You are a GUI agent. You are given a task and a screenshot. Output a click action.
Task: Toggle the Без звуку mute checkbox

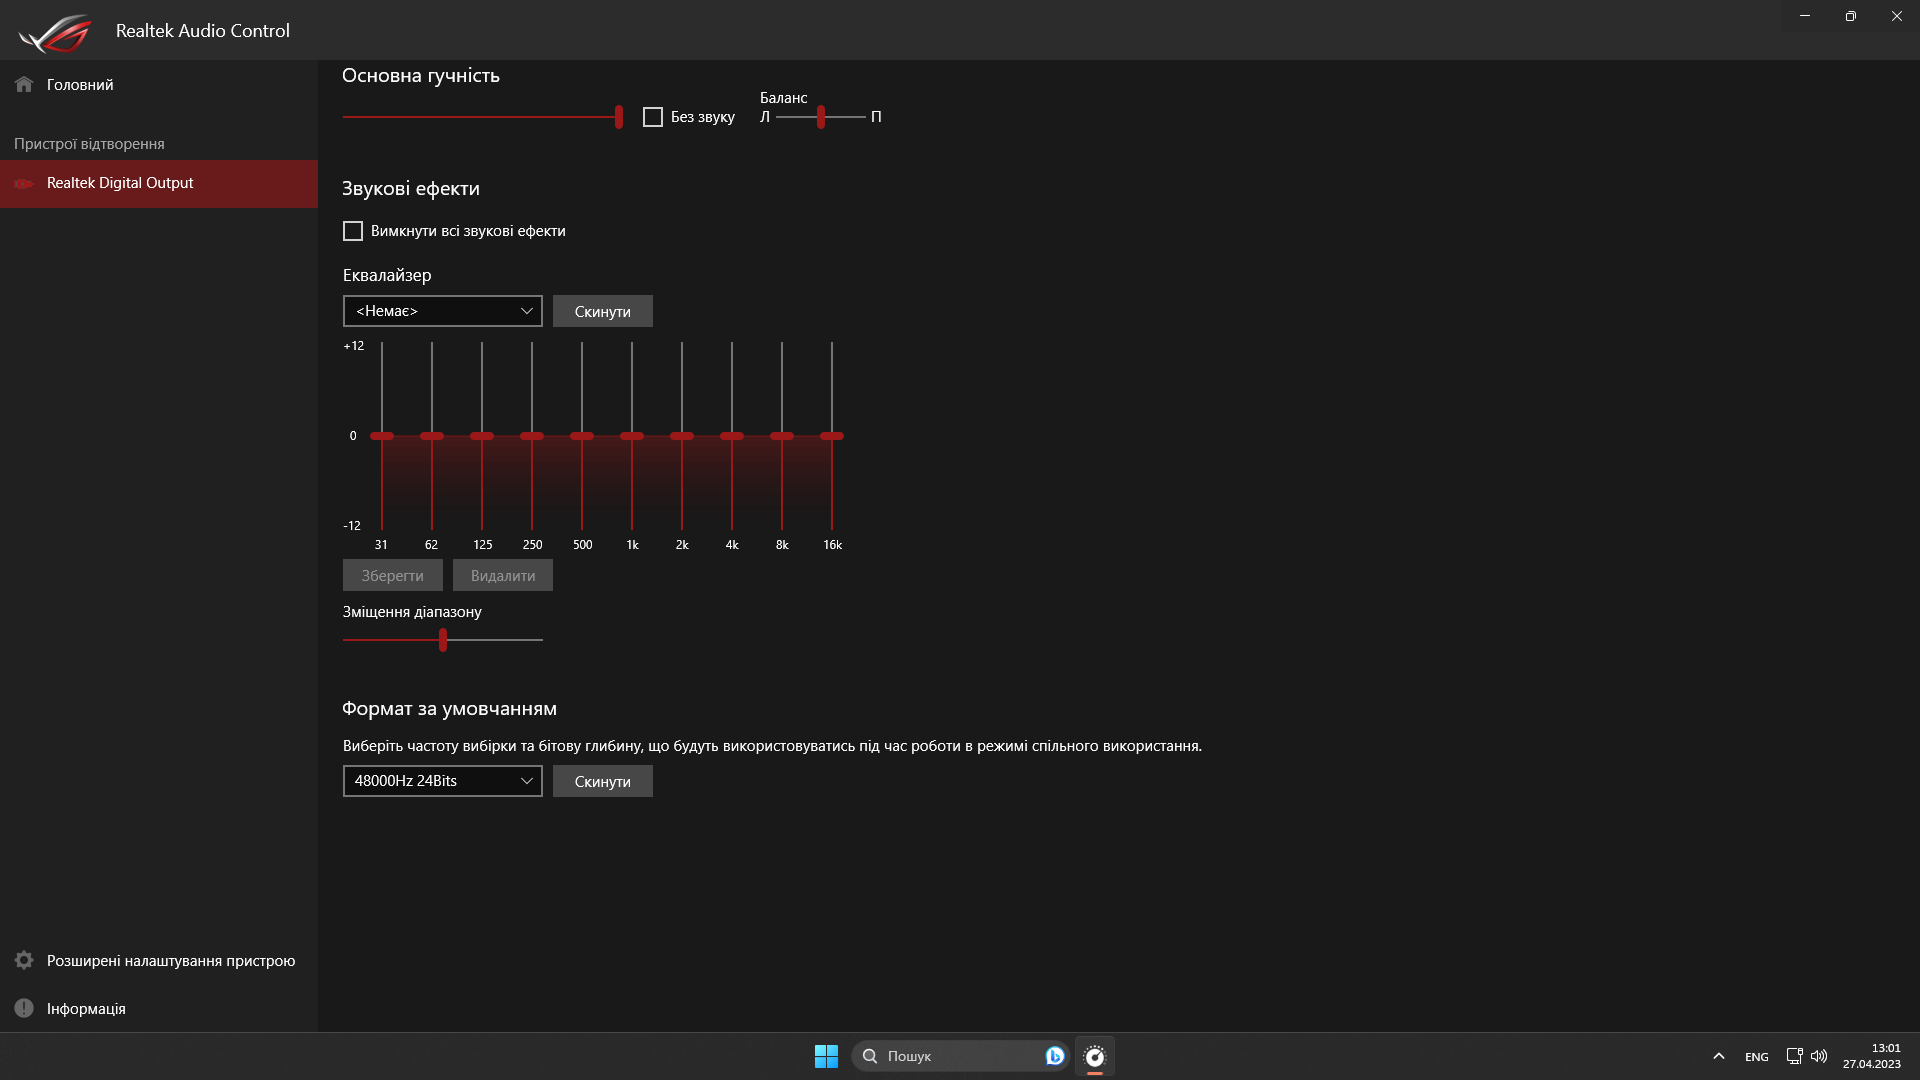(653, 117)
